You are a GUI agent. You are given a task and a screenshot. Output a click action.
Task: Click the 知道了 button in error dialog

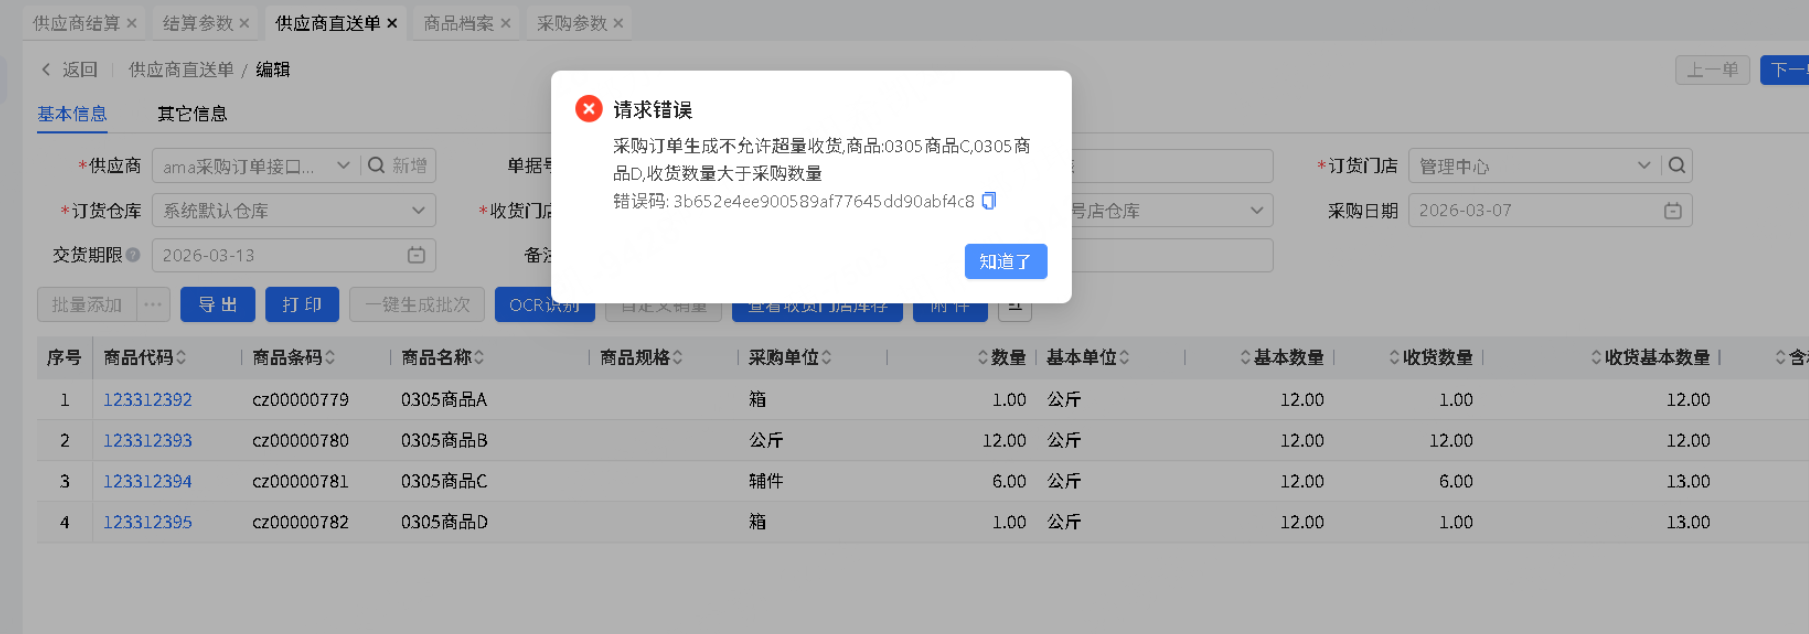point(1005,261)
